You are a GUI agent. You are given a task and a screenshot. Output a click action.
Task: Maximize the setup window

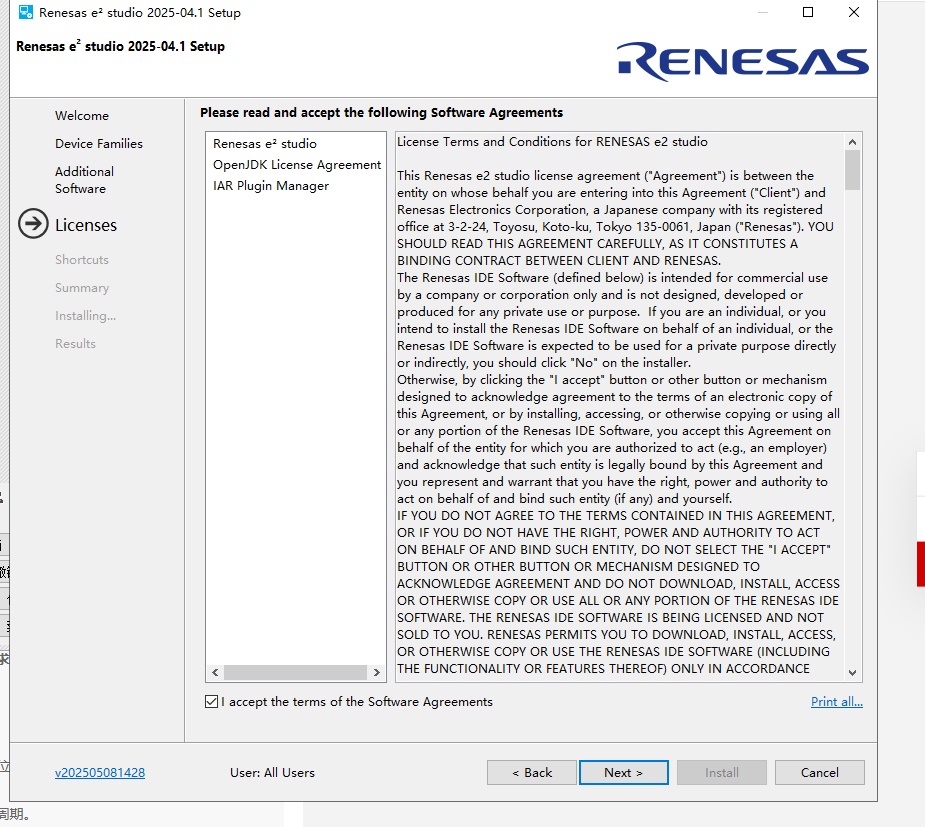click(x=808, y=12)
